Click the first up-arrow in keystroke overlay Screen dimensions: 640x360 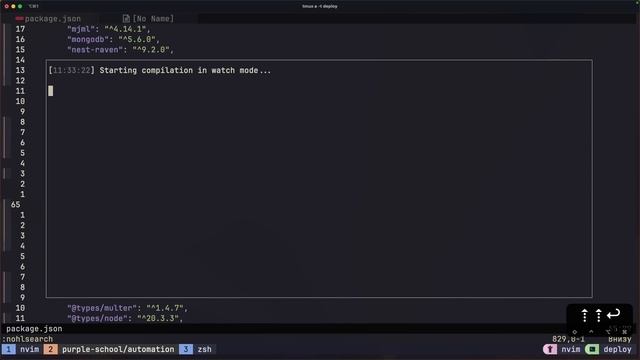click(x=584, y=315)
